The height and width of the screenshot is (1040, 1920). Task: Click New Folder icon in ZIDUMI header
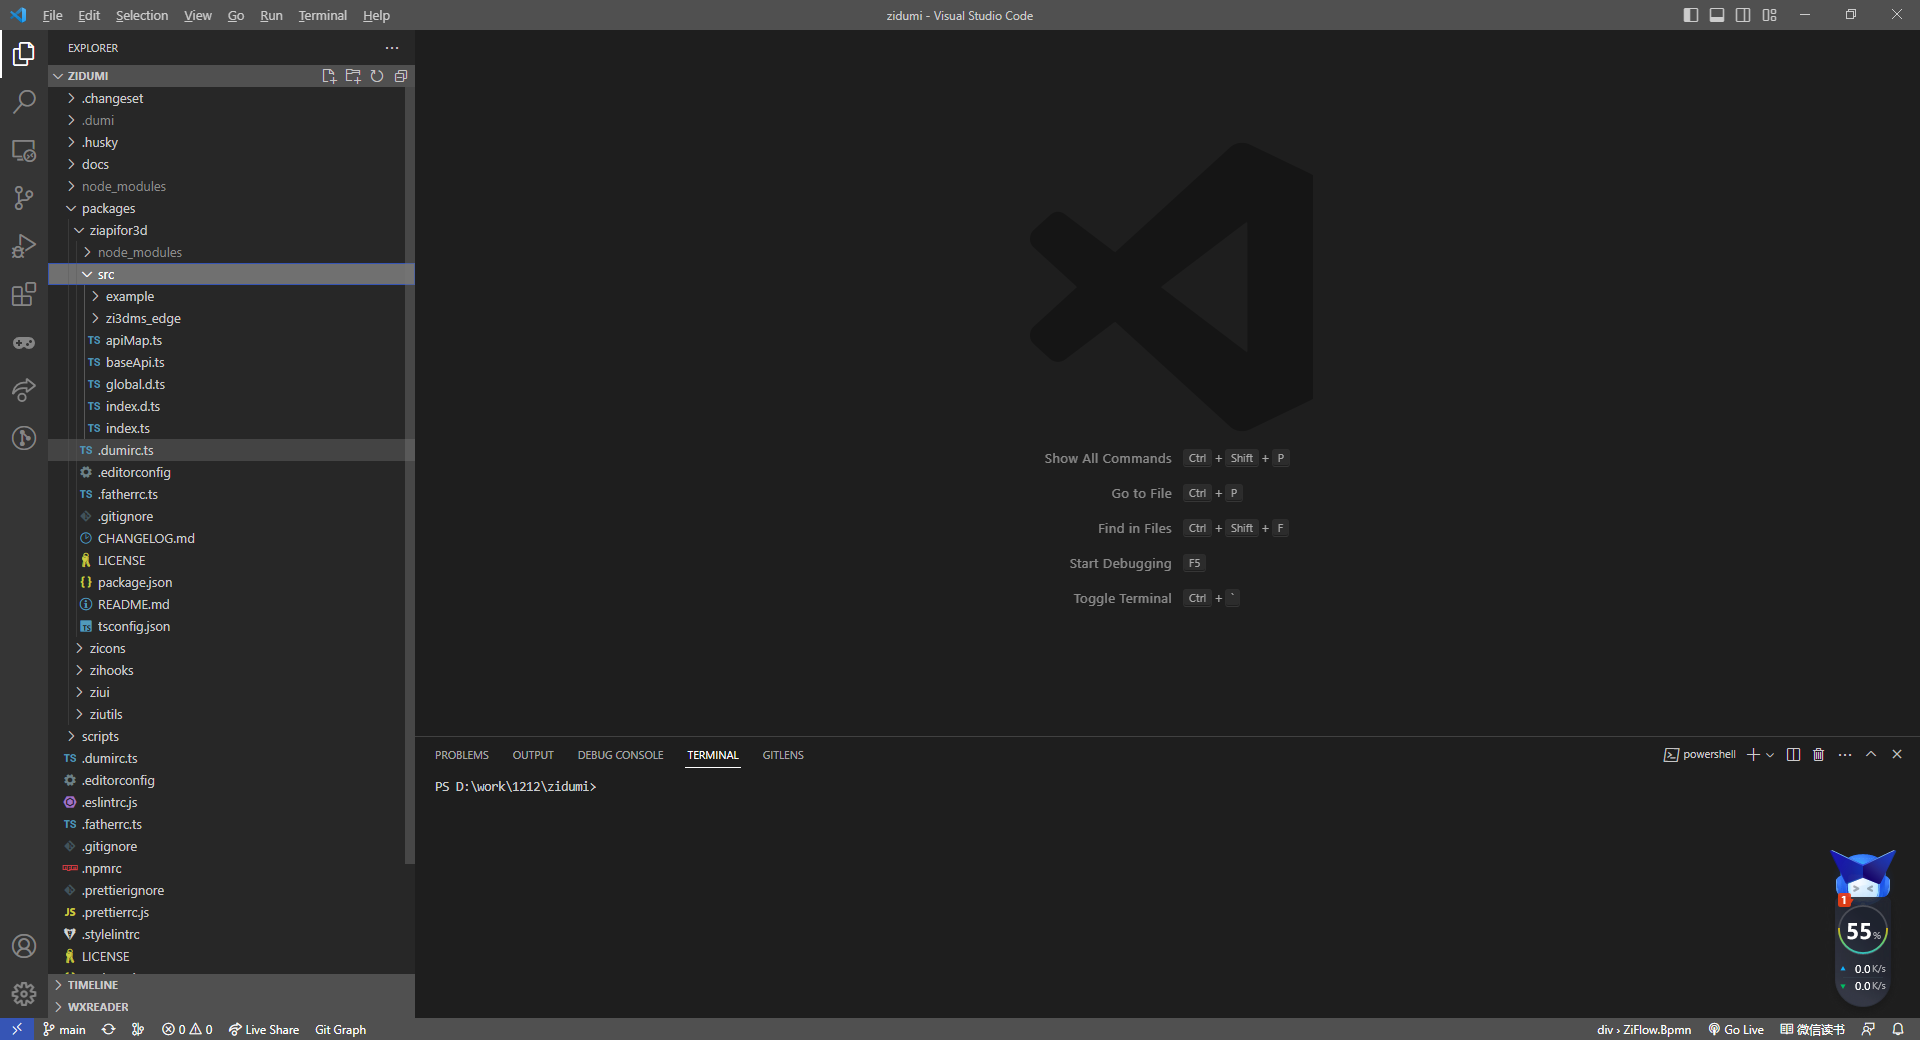click(353, 76)
